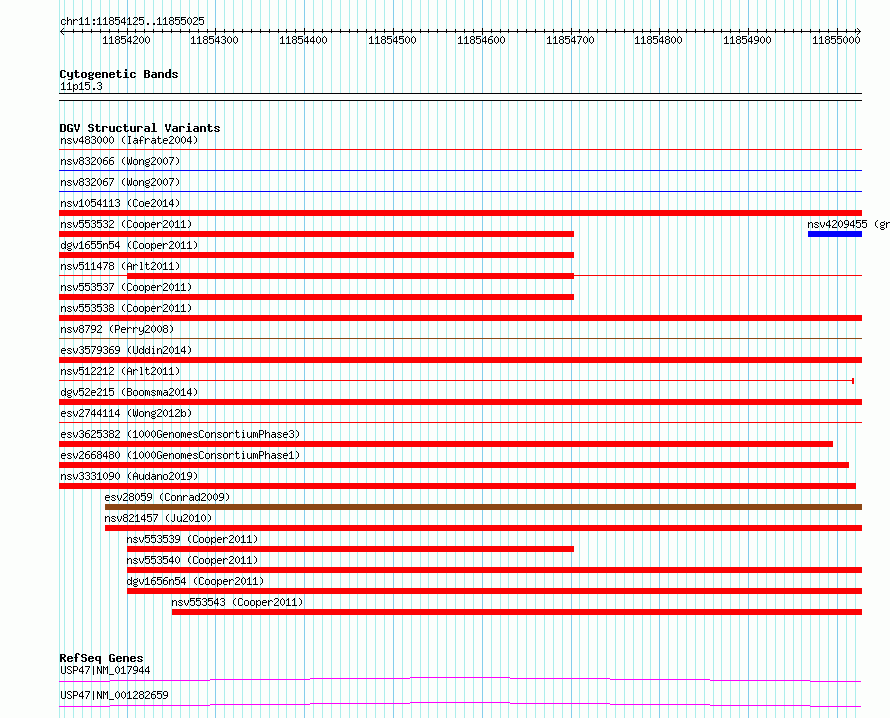Open USP47|NM_017944 transcript

[105, 670]
